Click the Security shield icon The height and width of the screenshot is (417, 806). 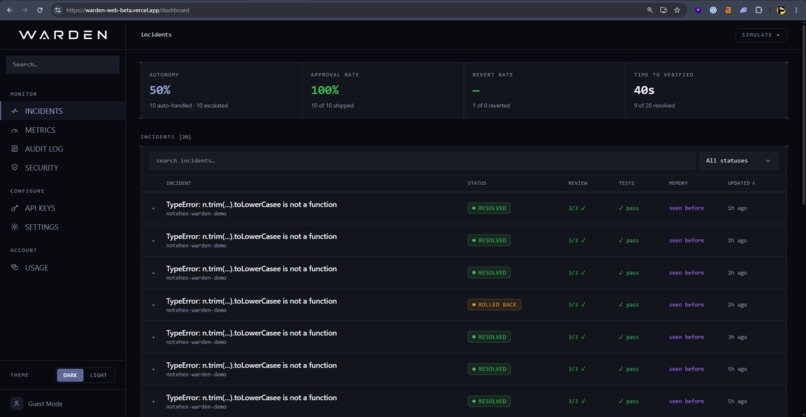pos(14,168)
